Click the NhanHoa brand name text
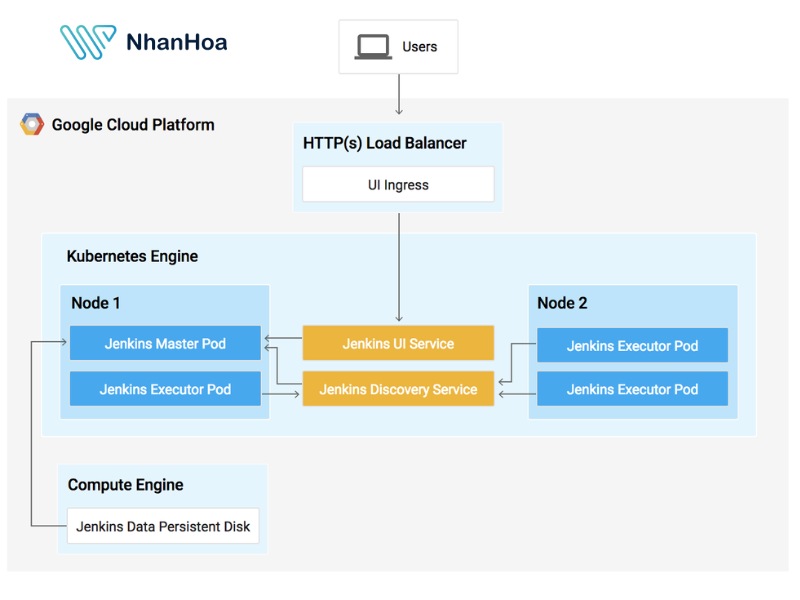The height and width of the screenshot is (600, 800). click(177, 42)
